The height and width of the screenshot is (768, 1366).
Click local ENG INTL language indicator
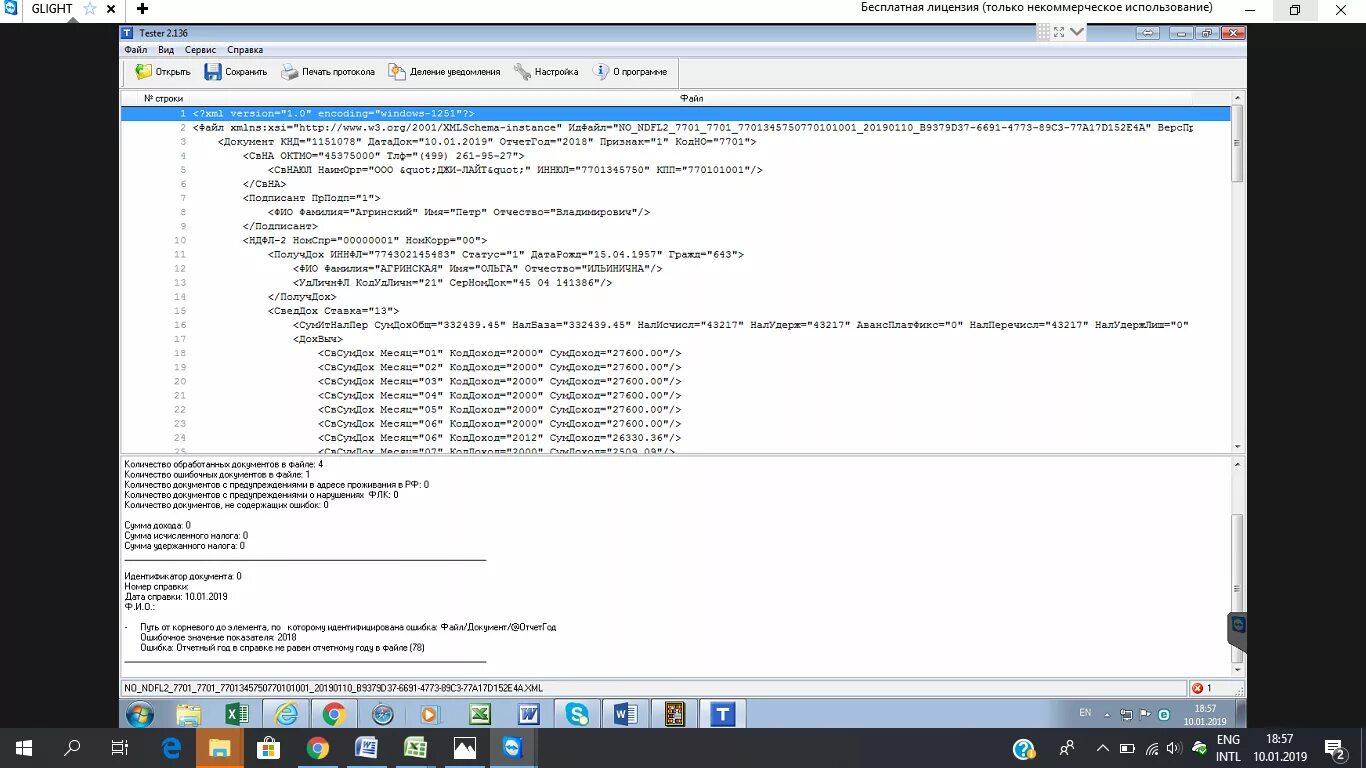1228,748
